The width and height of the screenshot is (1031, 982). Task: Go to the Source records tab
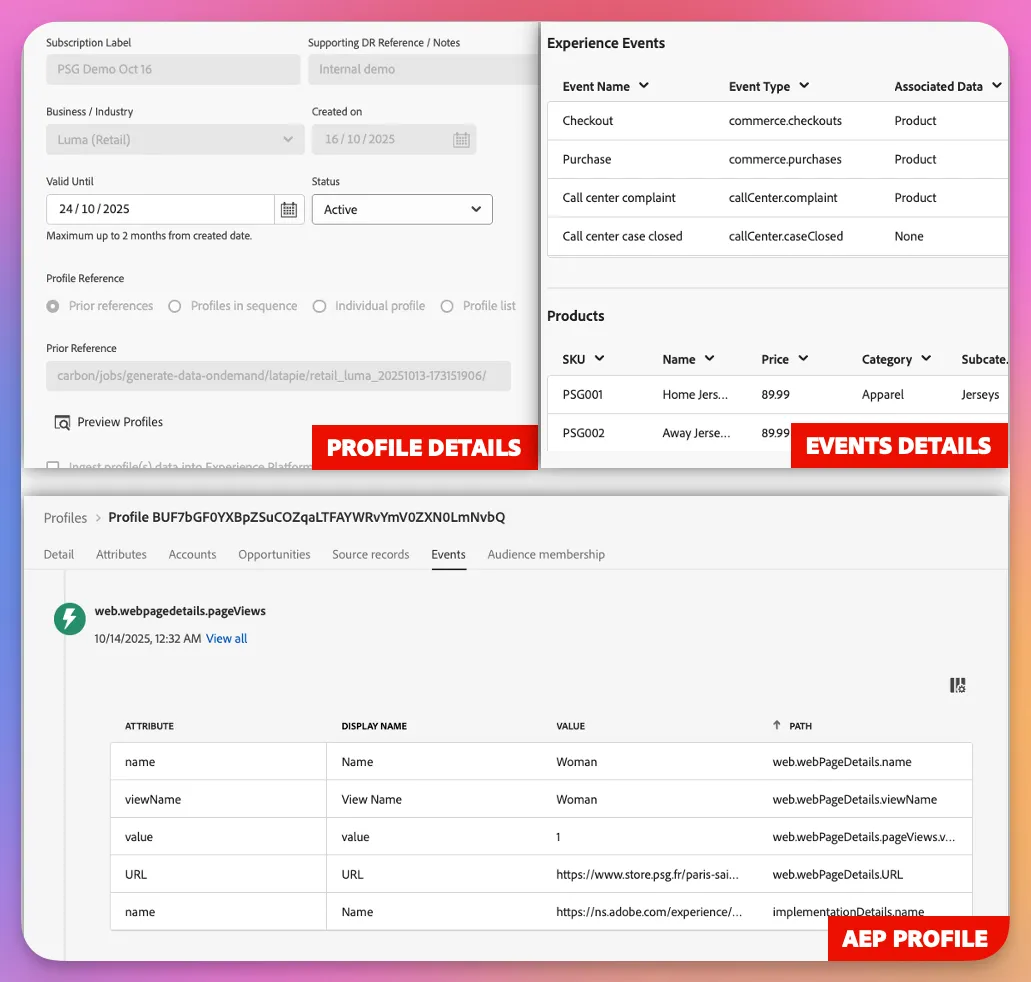pyautogui.click(x=371, y=554)
